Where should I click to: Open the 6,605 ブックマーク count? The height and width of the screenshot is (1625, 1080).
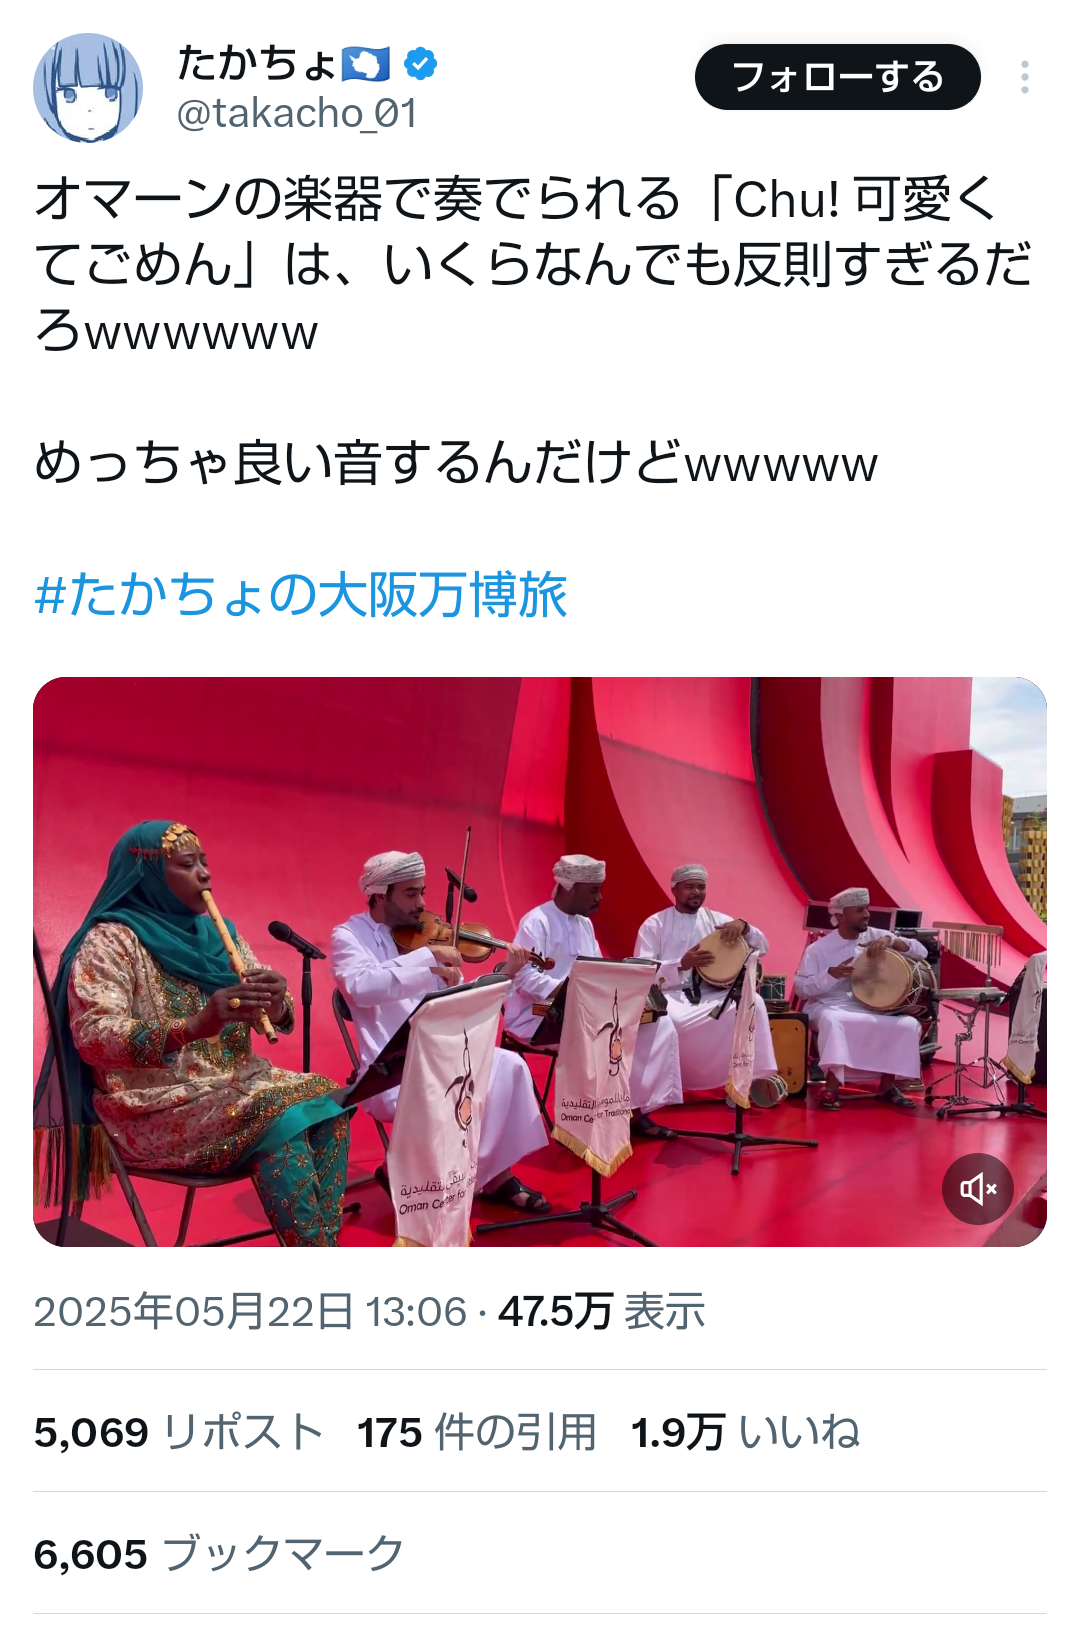click(219, 1554)
